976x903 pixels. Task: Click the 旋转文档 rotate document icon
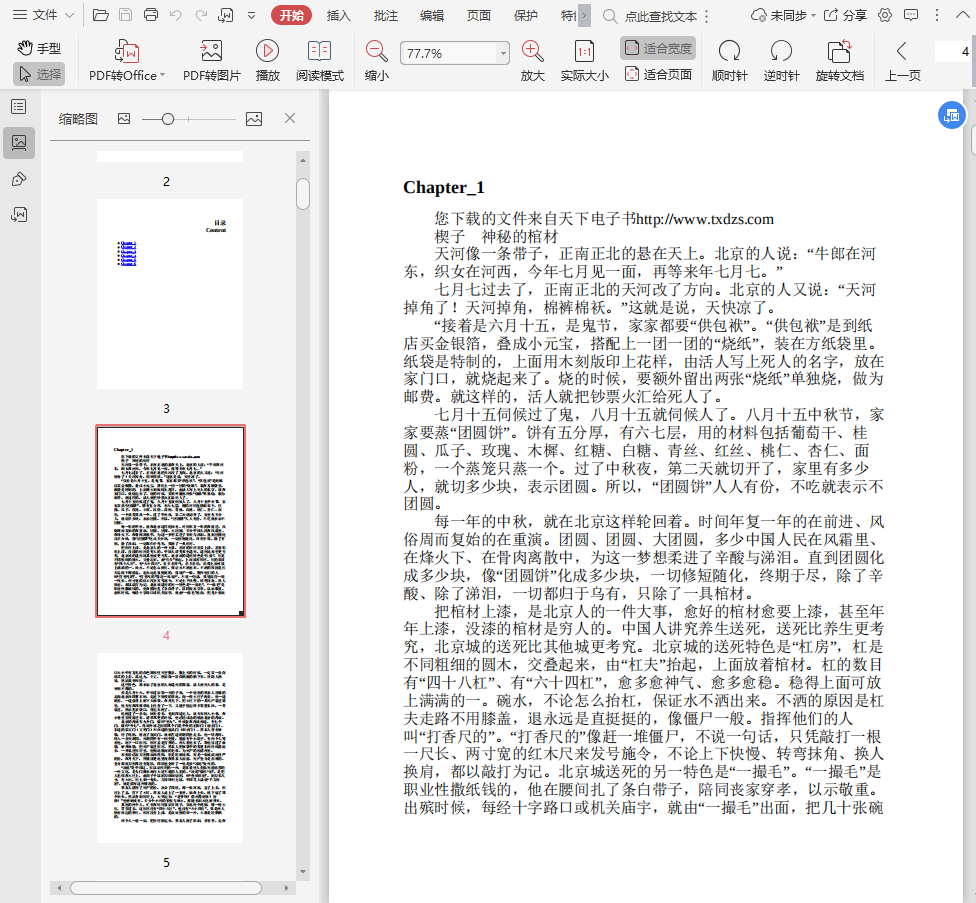(839, 52)
